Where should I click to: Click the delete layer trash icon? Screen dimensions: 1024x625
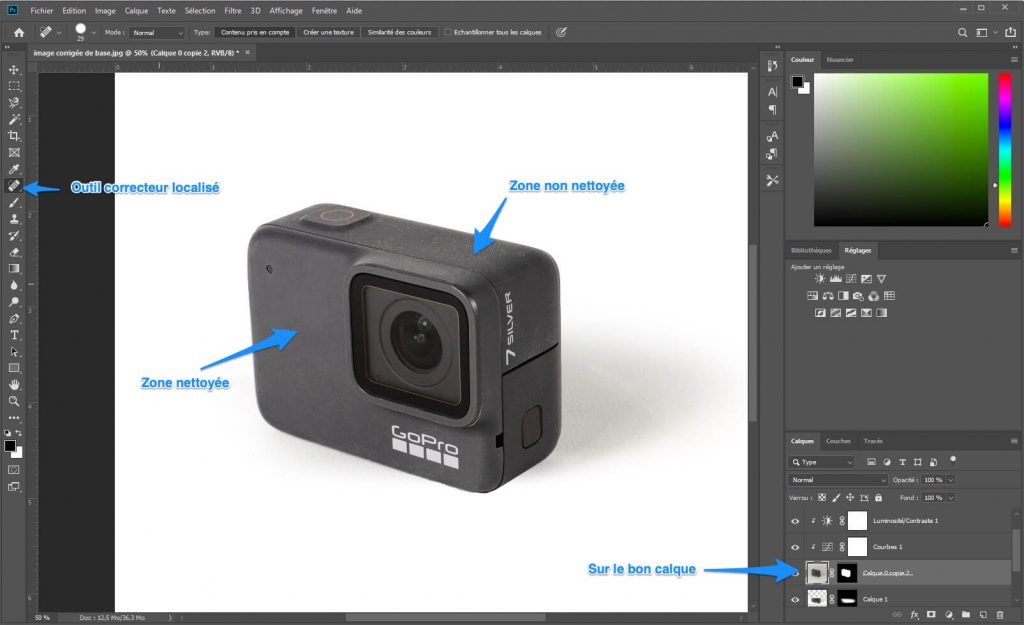click(x=1000, y=615)
